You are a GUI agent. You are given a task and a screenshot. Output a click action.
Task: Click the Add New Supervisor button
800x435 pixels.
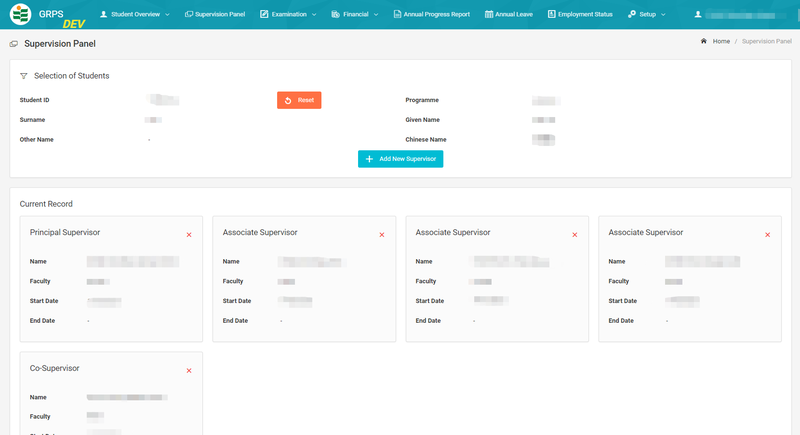click(401, 159)
